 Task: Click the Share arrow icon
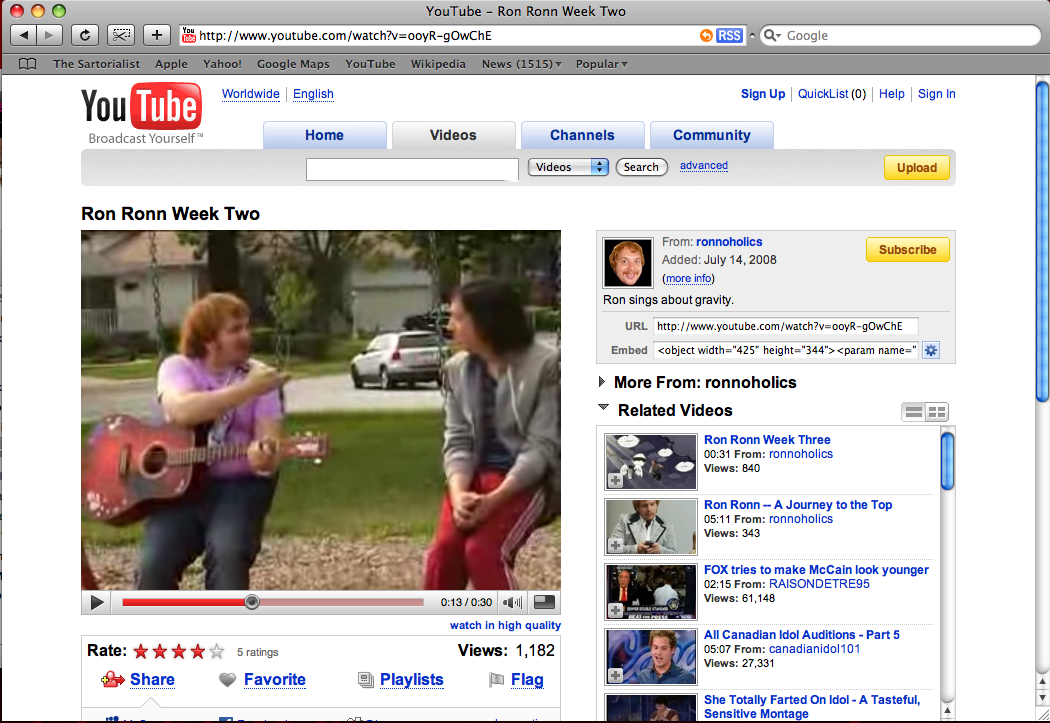112,680
